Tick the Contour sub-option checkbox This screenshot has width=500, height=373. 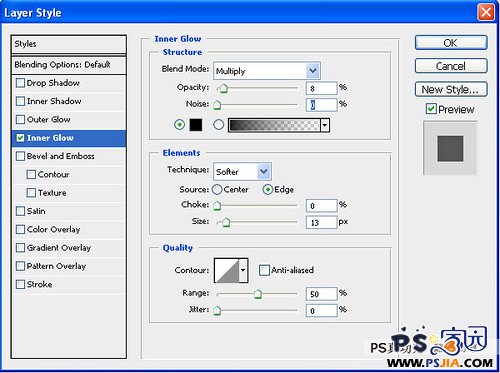click(x=31, y=174)
